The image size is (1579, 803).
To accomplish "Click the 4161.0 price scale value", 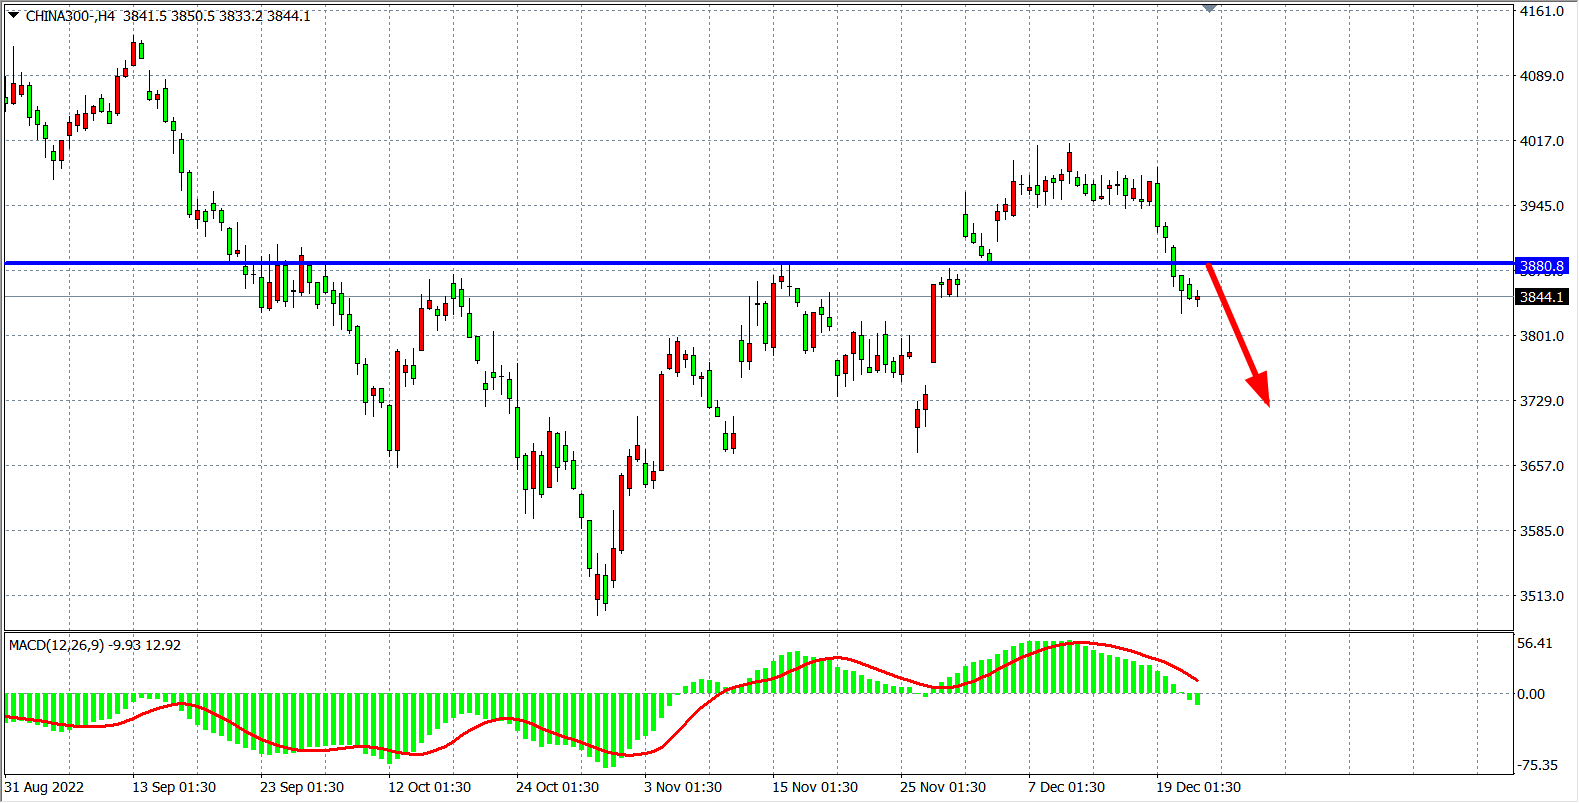I will (x=1541, y=11).
